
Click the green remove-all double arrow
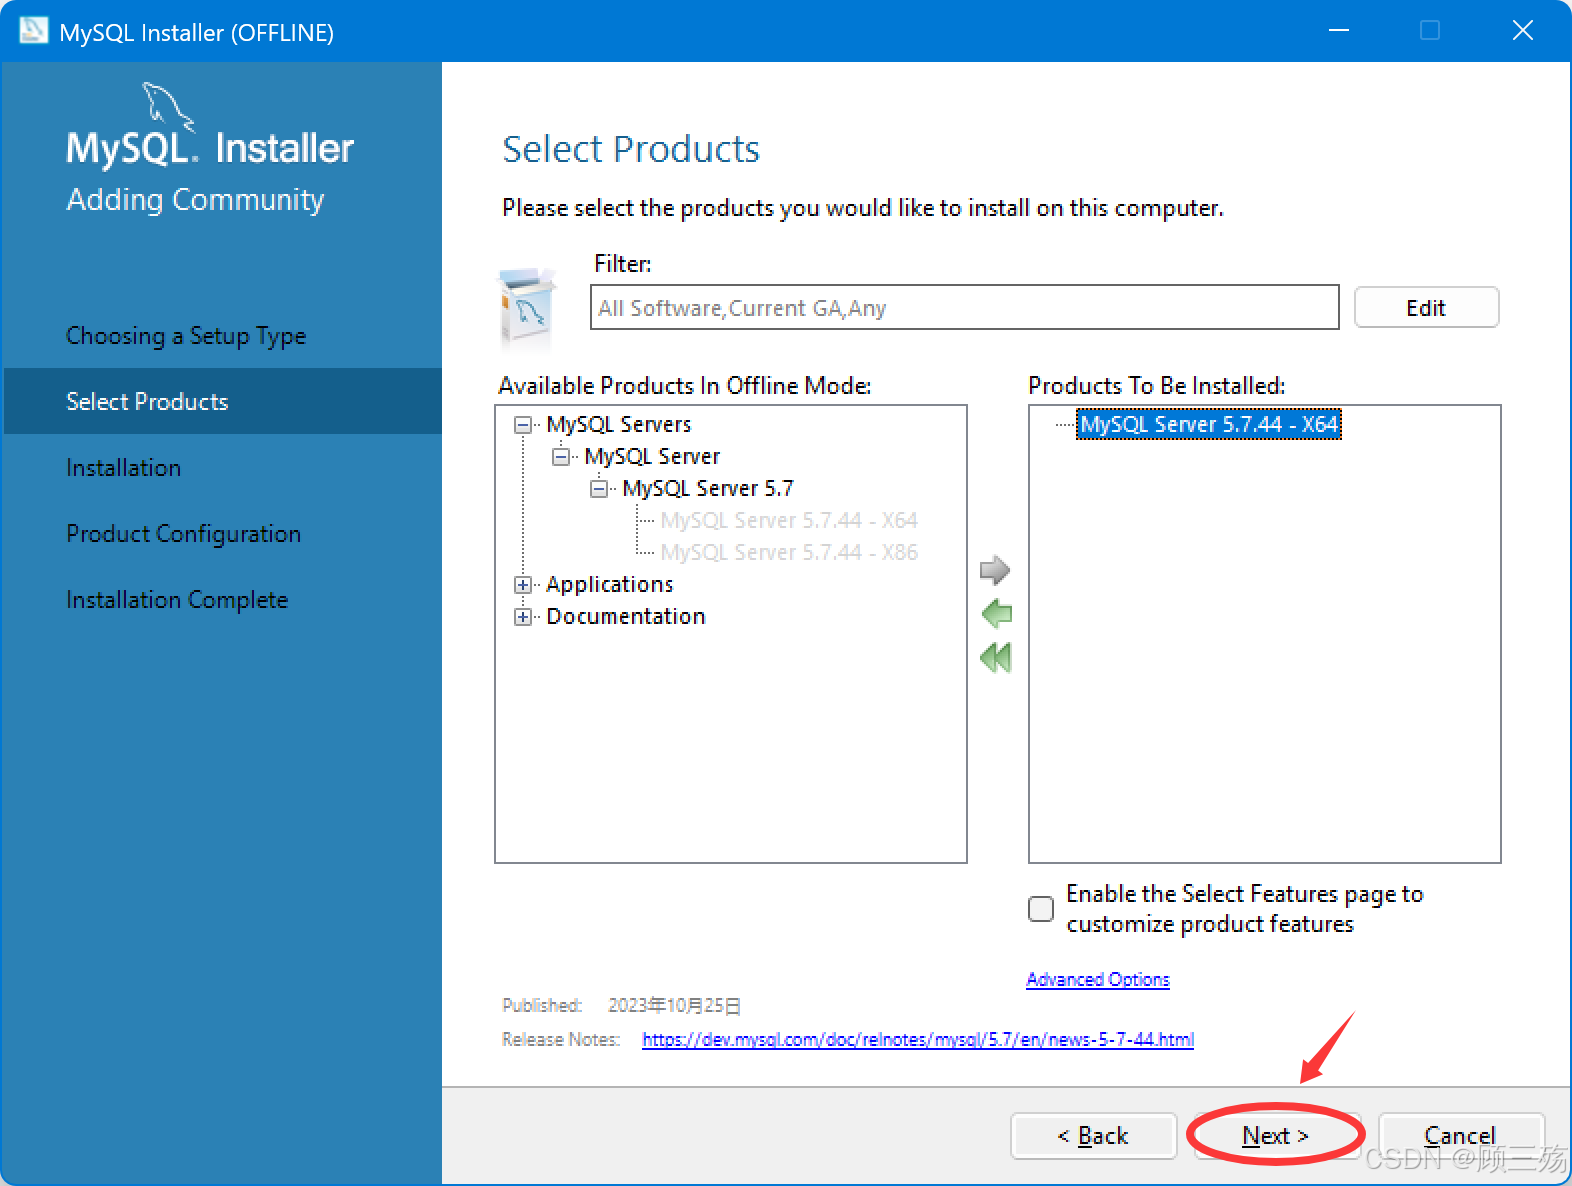tap(996, 657)
